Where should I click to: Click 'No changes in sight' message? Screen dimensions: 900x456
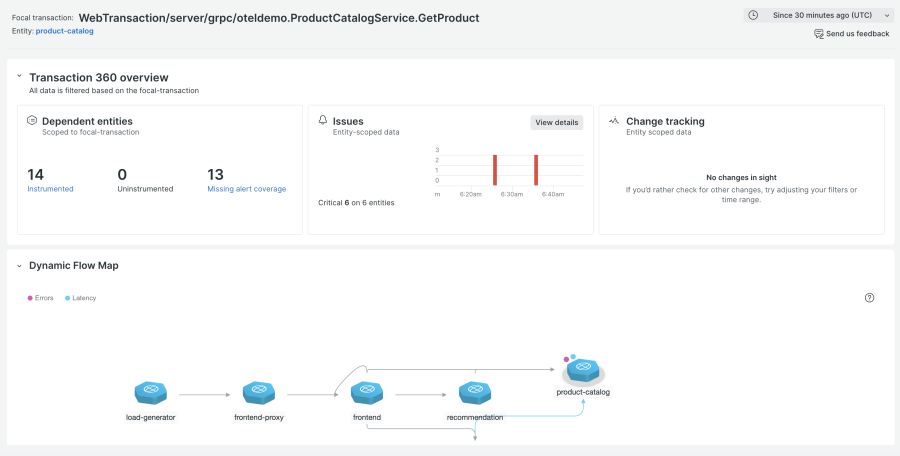(742, 177)
